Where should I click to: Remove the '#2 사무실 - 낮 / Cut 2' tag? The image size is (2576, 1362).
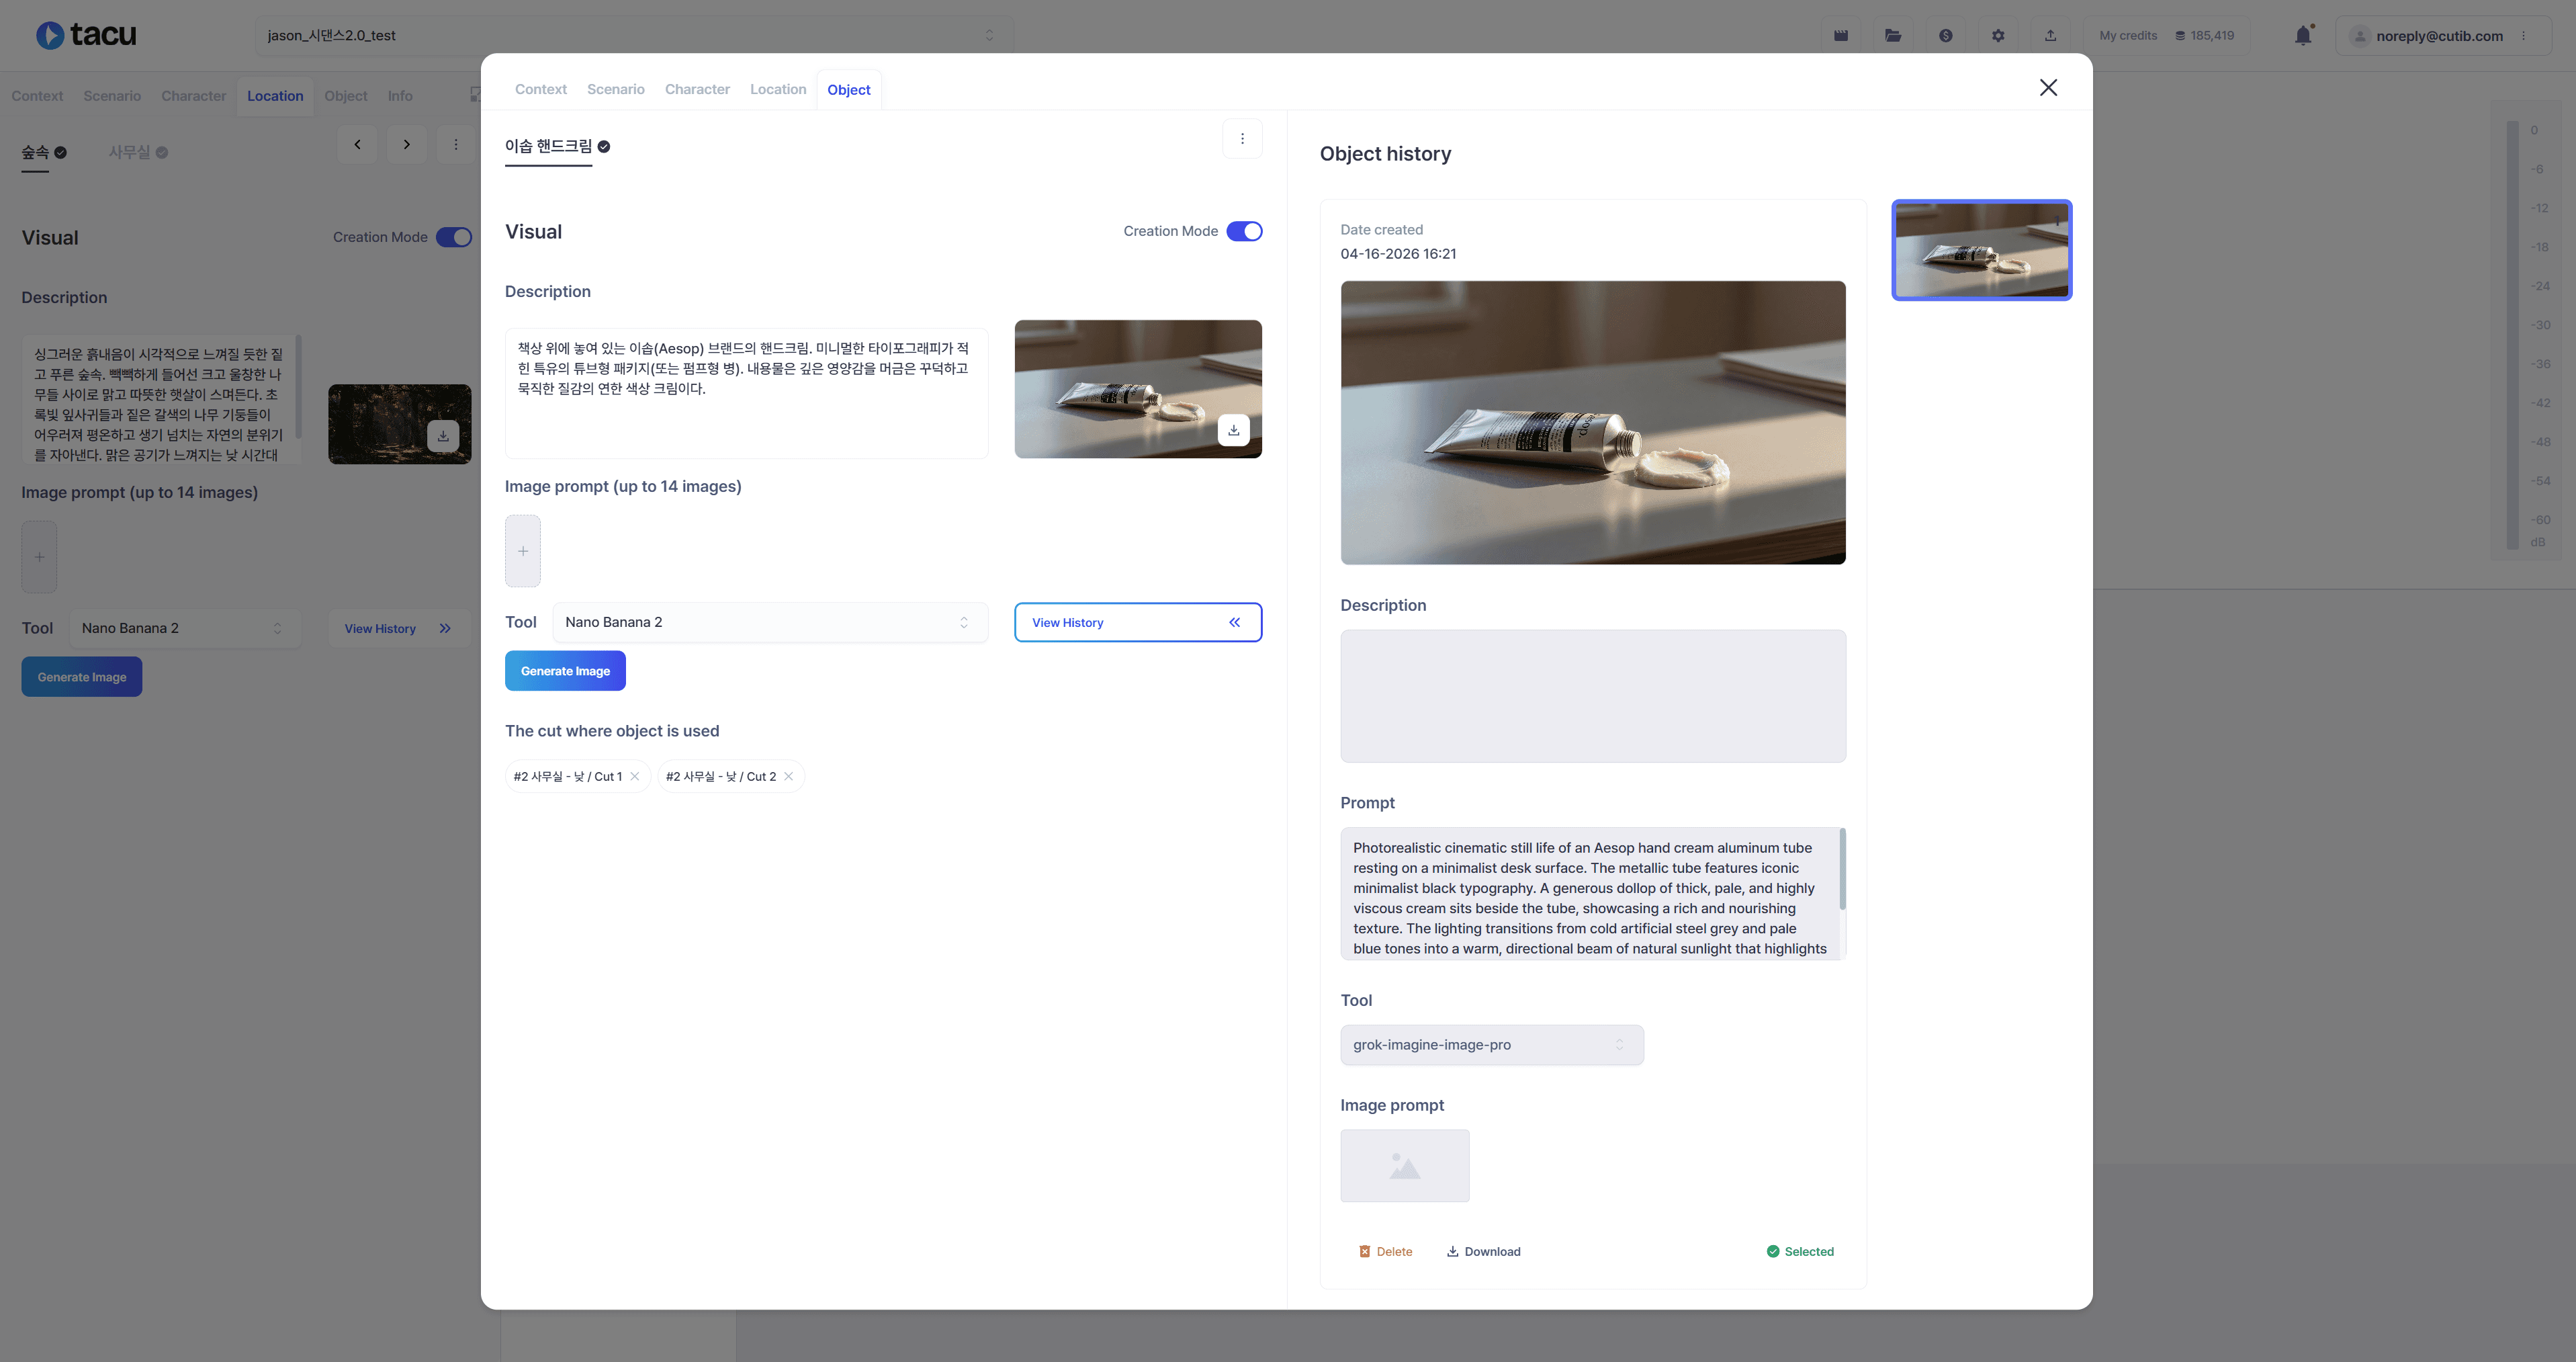[789, 776]
